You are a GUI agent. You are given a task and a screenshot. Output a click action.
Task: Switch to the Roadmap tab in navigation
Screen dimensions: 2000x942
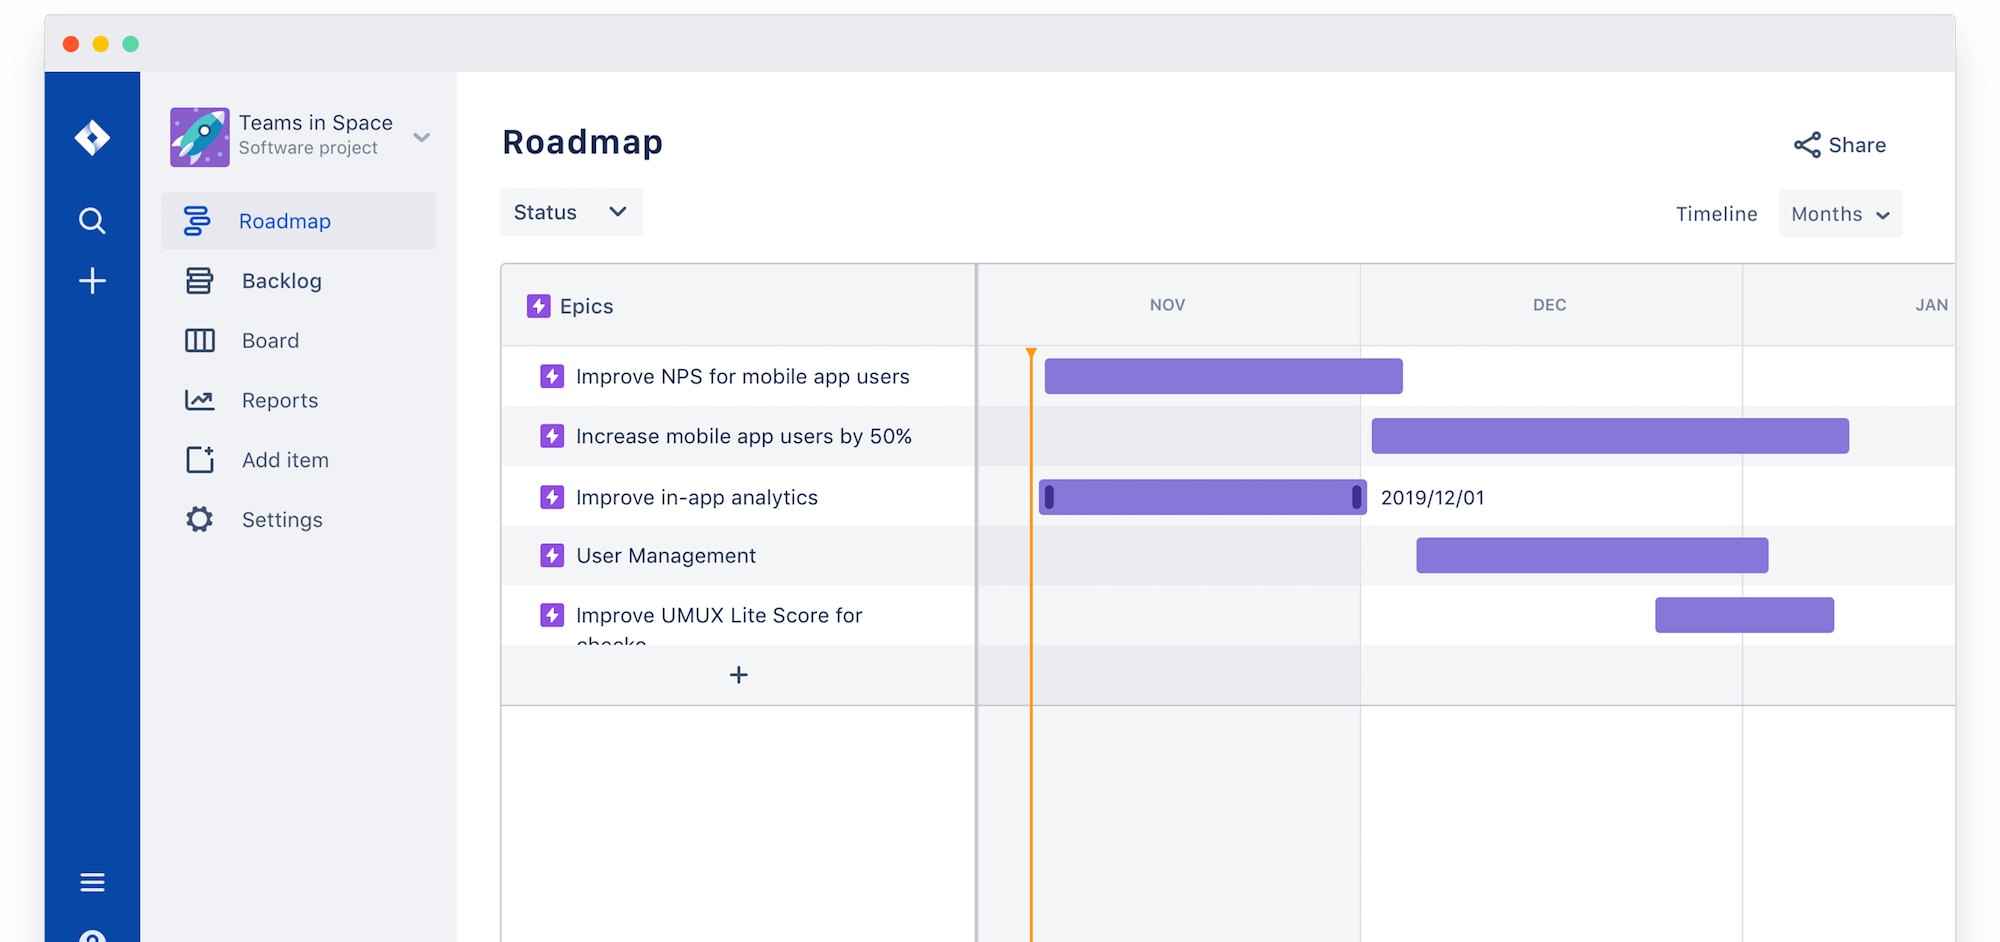285,220
